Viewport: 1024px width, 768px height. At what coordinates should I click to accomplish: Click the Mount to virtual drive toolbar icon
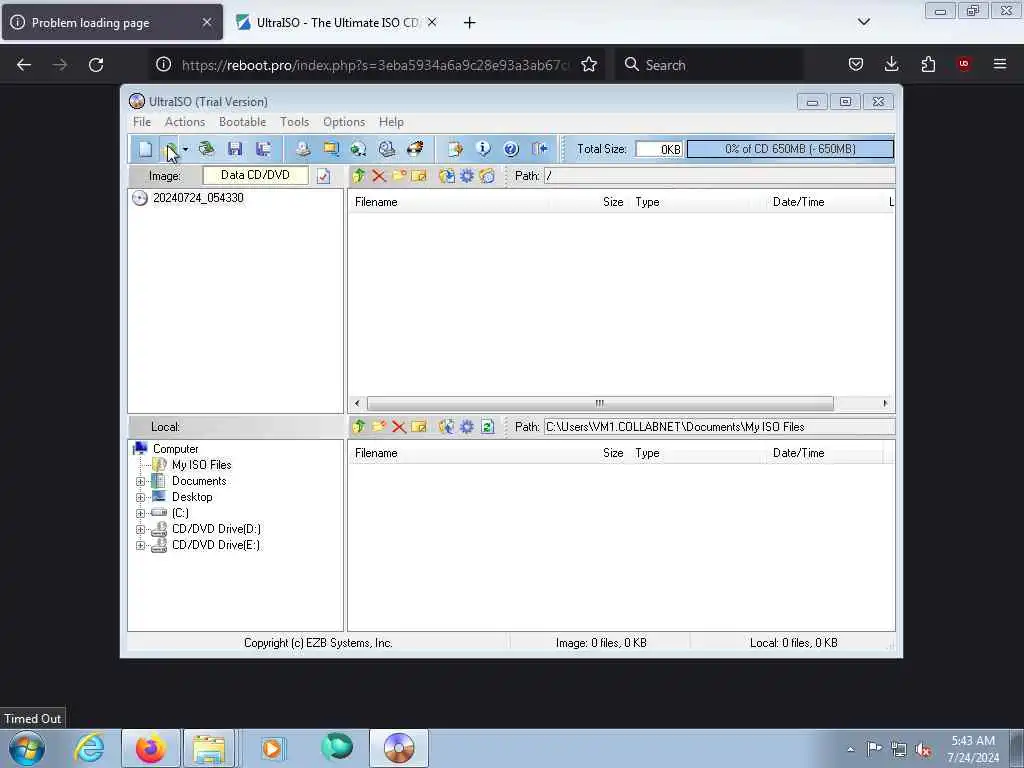(x=387, y=149)
